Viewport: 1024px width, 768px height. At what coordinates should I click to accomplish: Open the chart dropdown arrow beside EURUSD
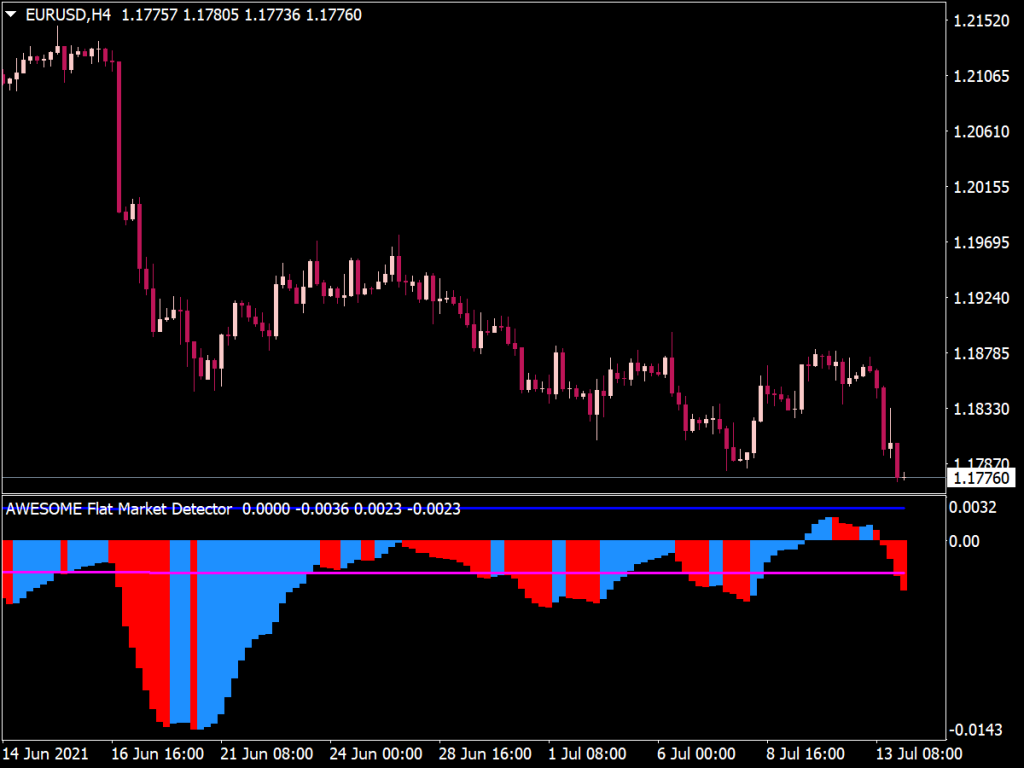tap(11, 14)
